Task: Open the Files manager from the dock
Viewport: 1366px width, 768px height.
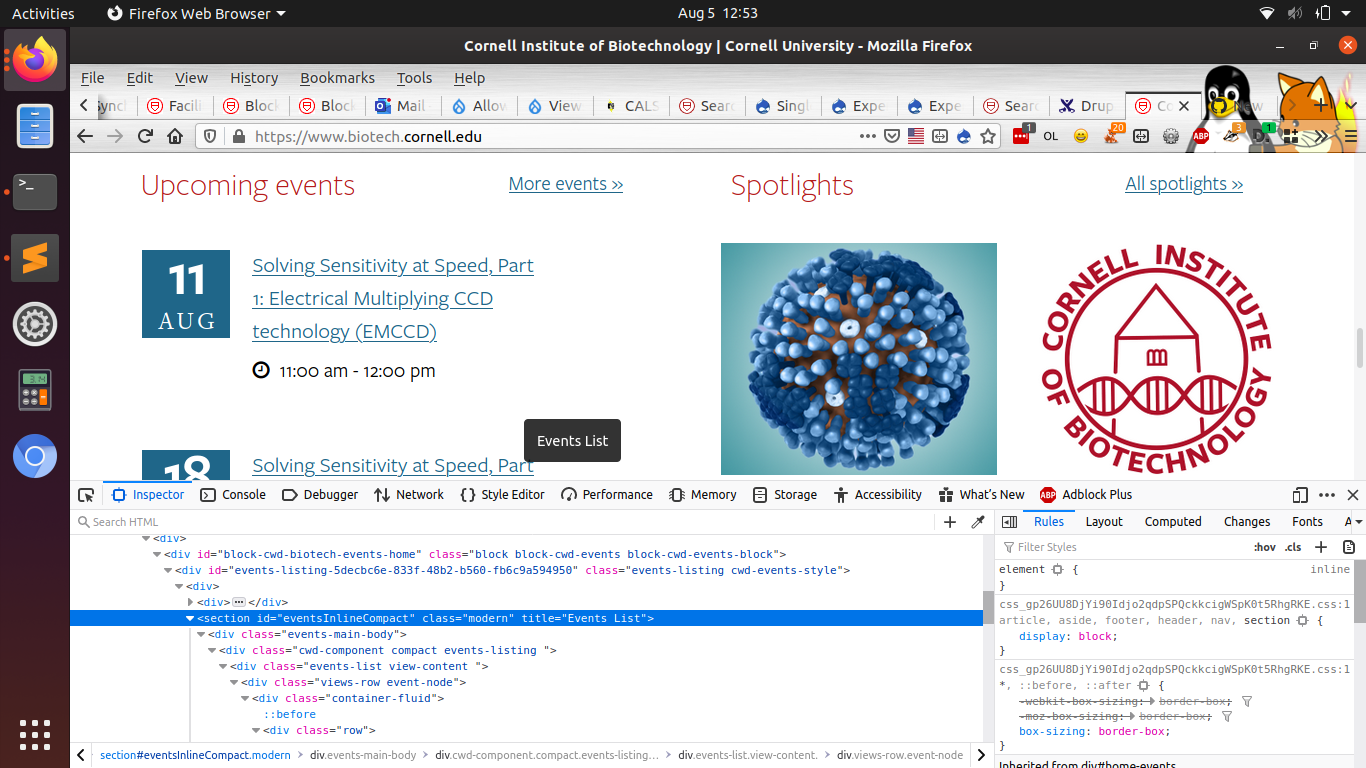Action: [x=35, y=126]
